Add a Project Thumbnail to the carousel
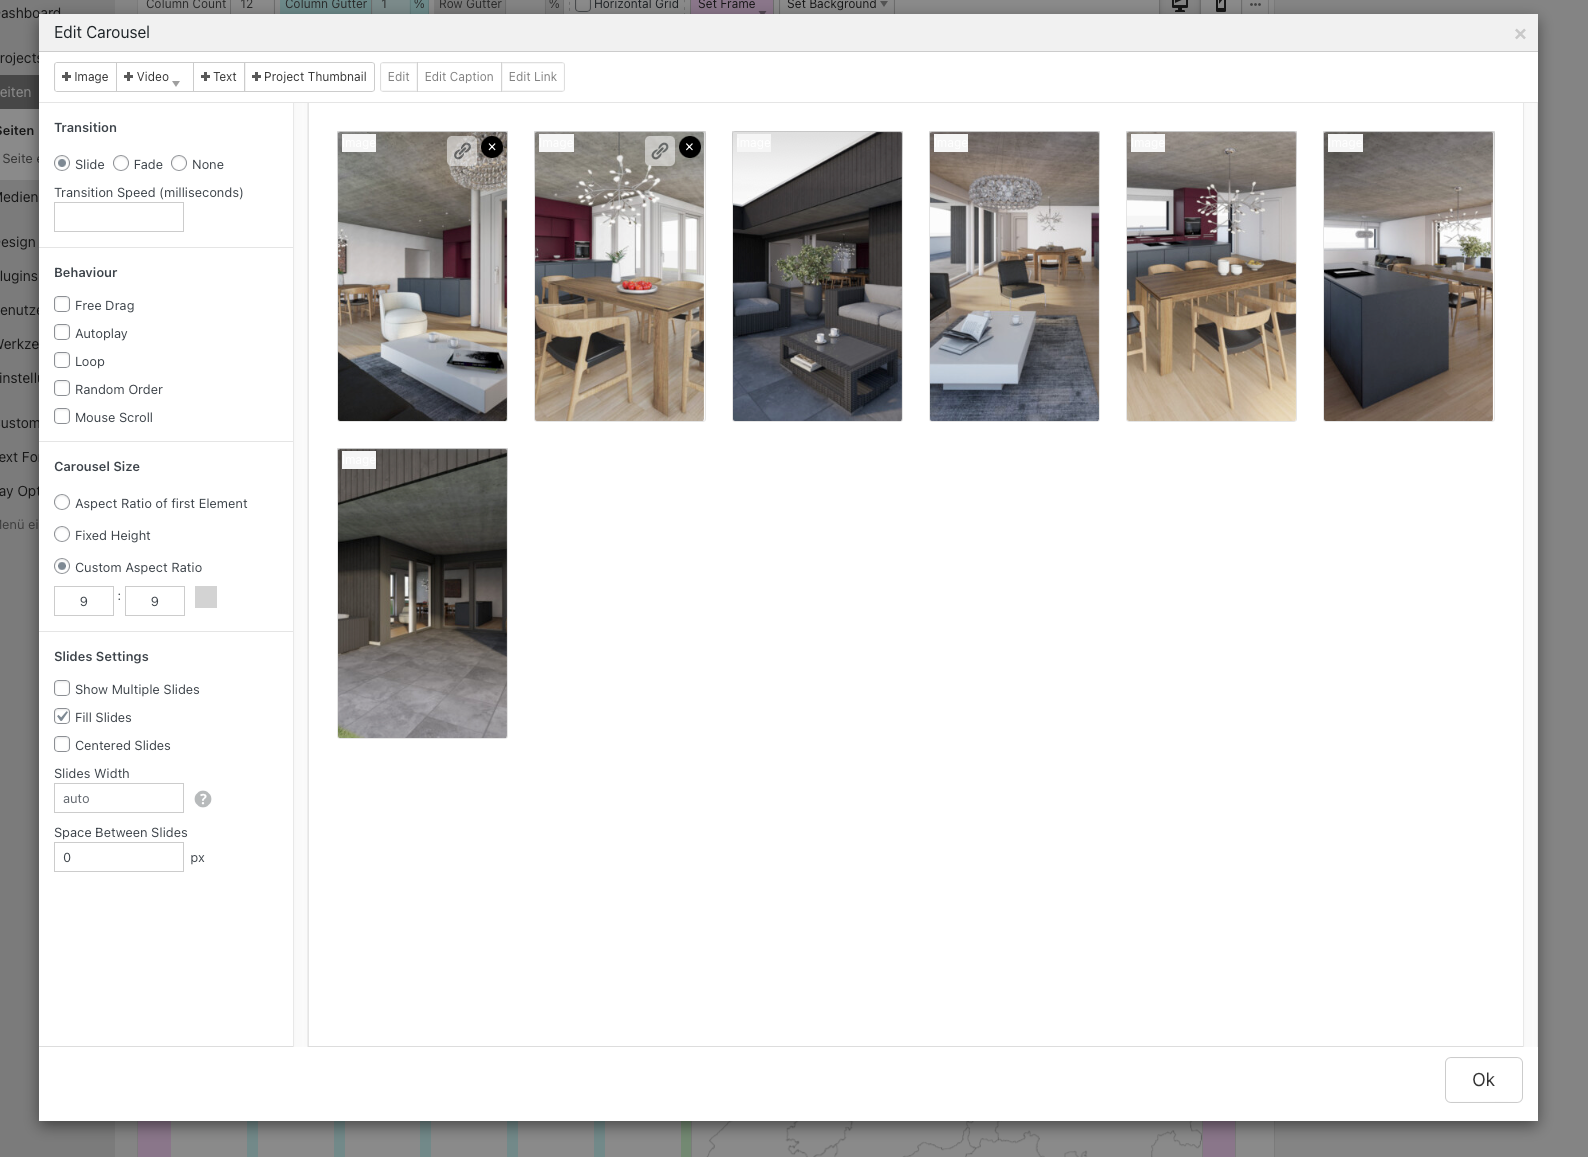The width and height of the screenshot is (1588, 1157). pos(309,77)
